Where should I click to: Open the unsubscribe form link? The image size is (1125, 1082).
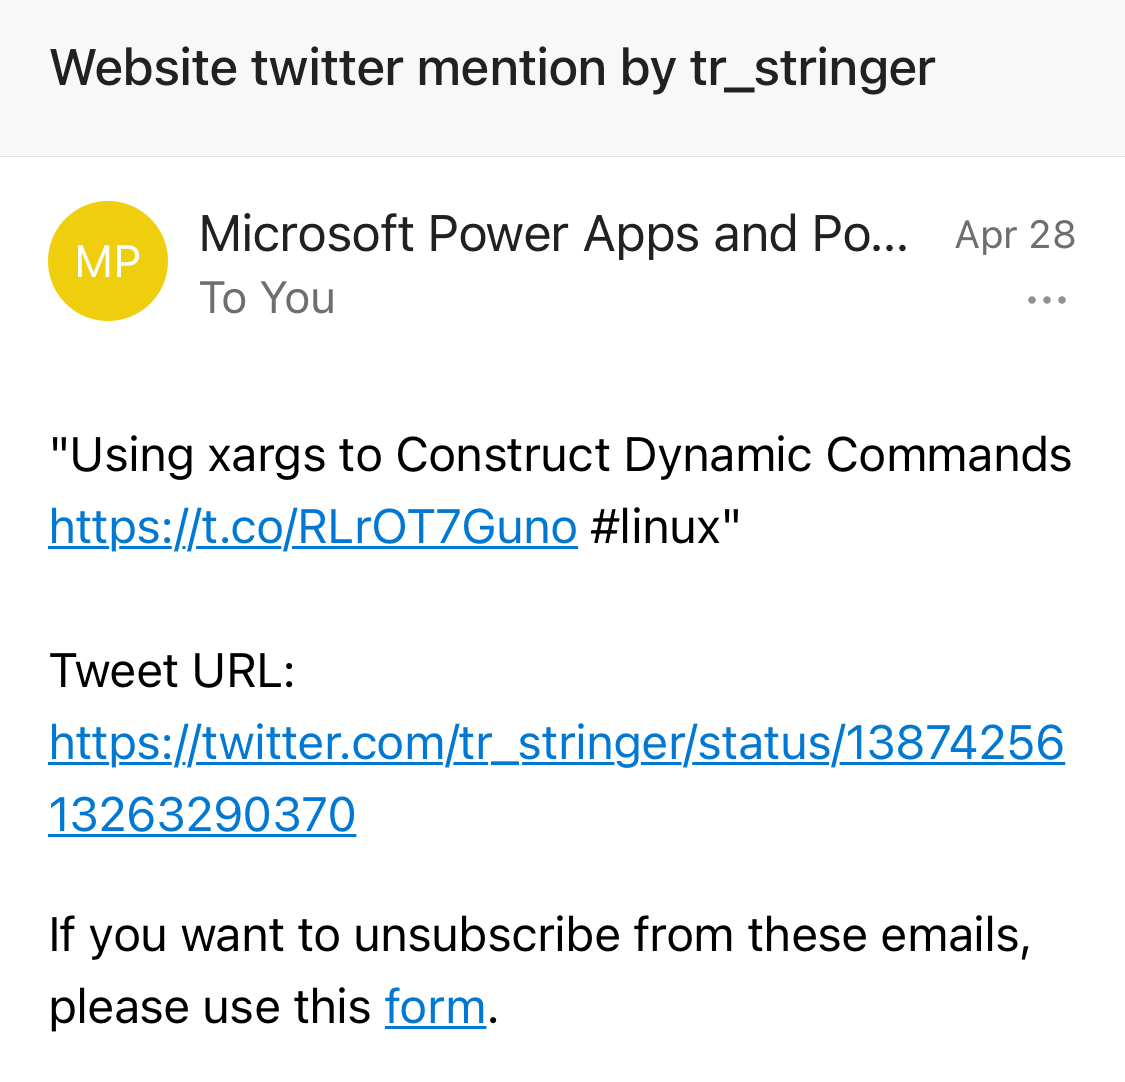point(435,1006)
